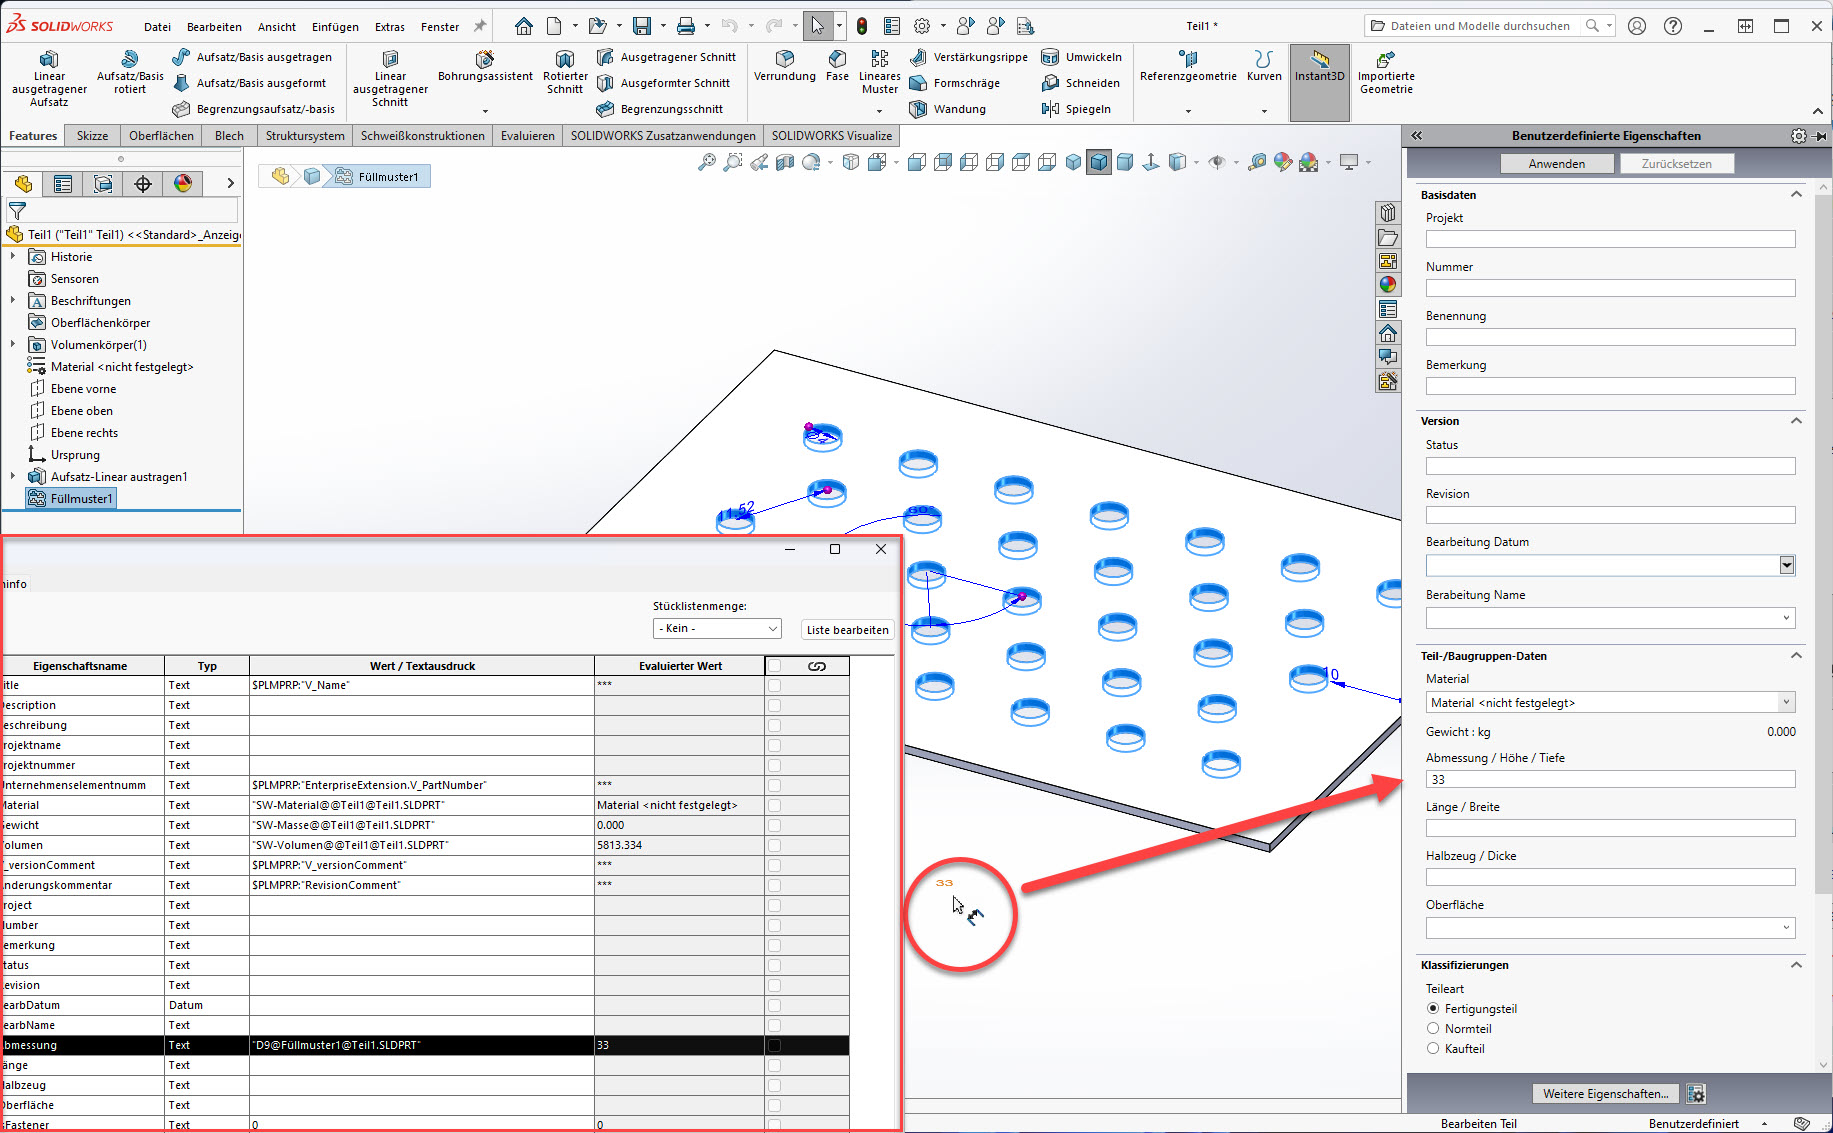Screen dimensions: 1833x1133
Task: Open the options gear in title bar
Action: (922, 26)
